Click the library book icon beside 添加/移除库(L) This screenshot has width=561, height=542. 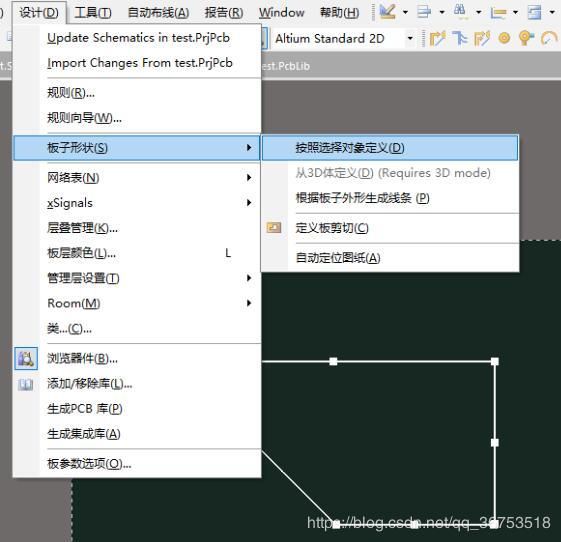[x=25, y=384]
